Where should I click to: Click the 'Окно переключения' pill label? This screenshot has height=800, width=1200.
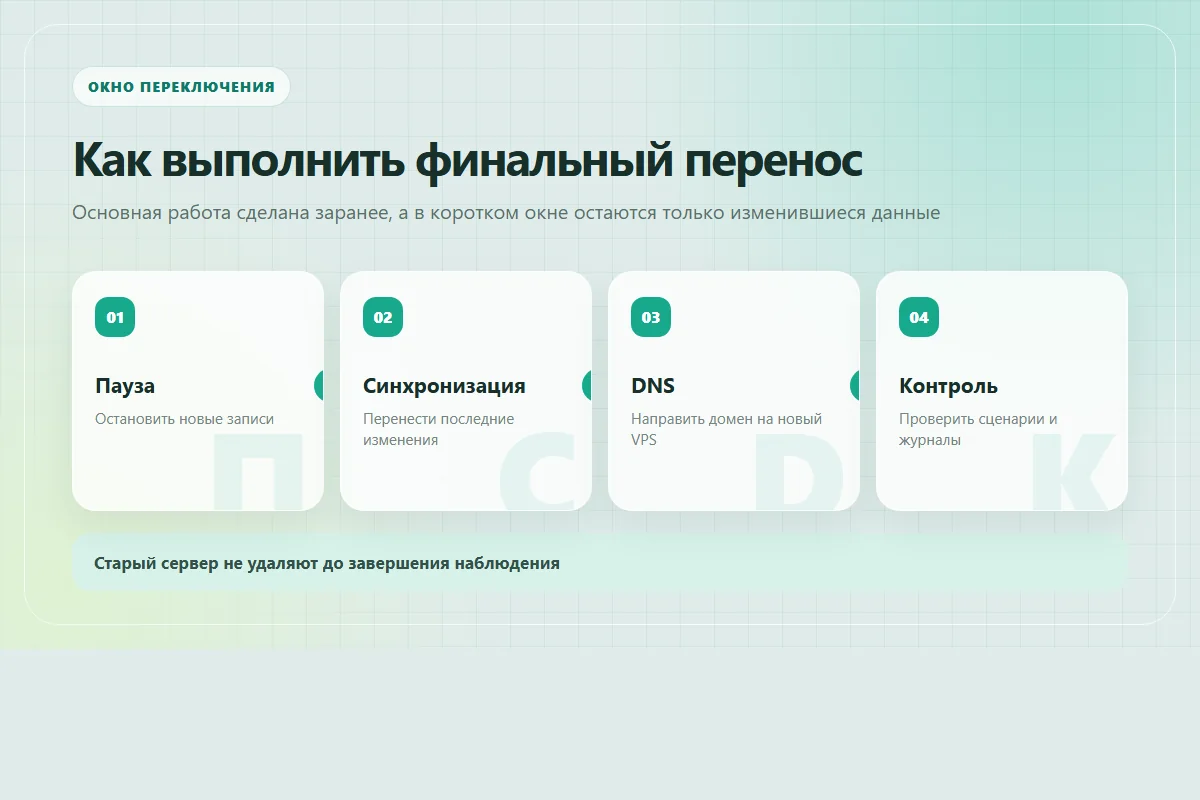(x=181, y=87)
